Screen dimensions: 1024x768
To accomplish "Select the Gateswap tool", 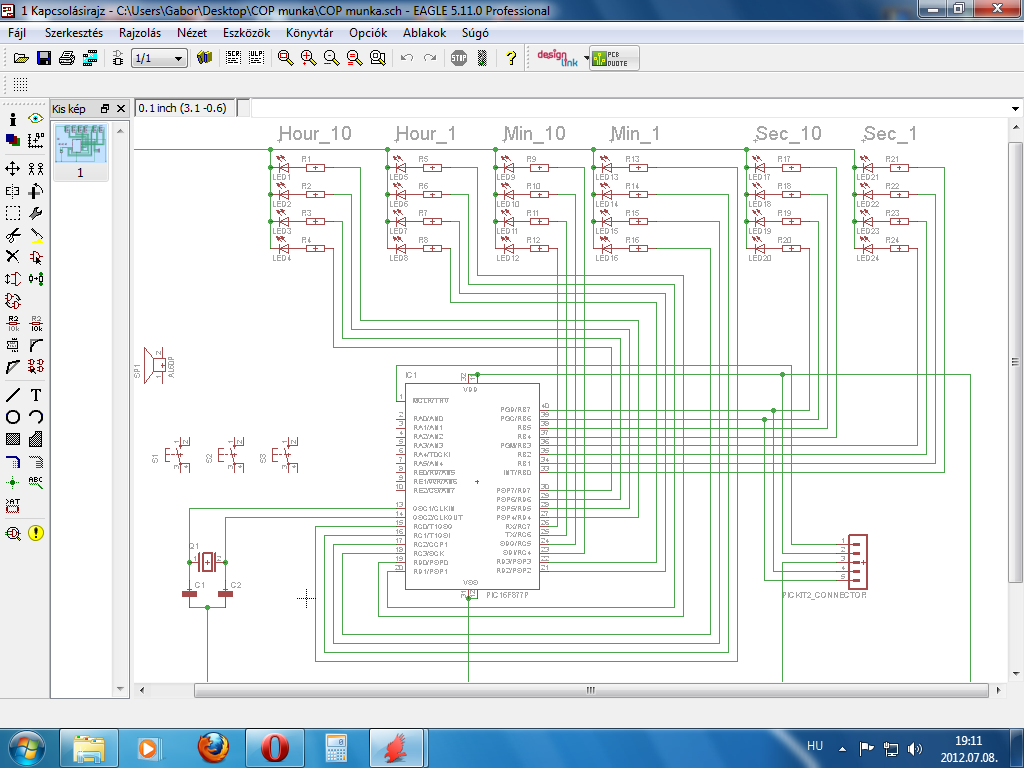I will 12,301.
